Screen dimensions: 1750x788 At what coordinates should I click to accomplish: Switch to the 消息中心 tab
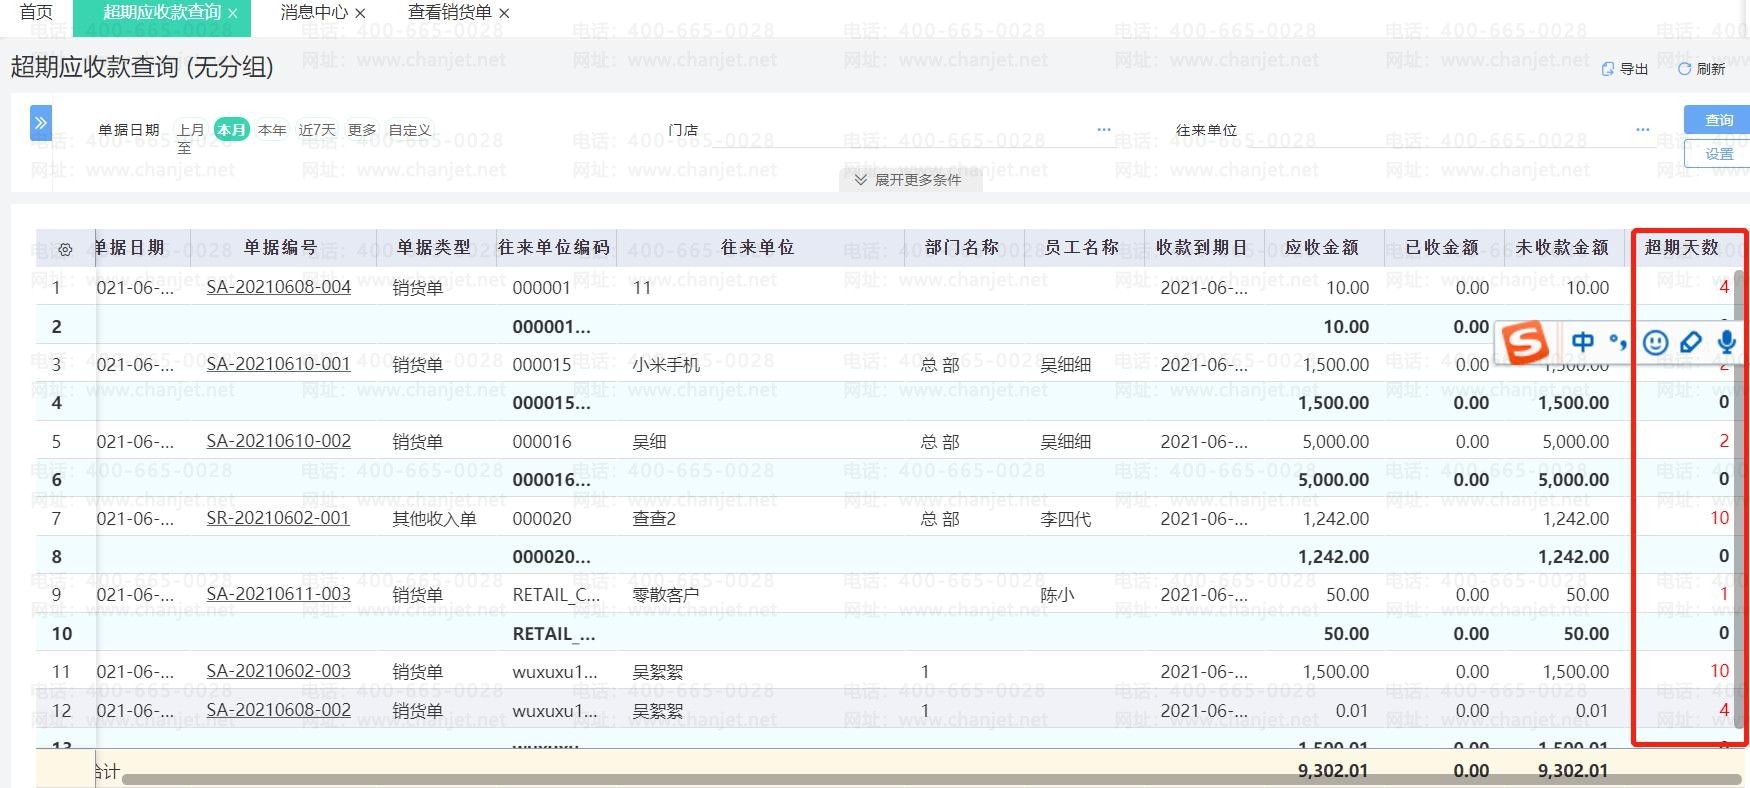click(314, 13)
